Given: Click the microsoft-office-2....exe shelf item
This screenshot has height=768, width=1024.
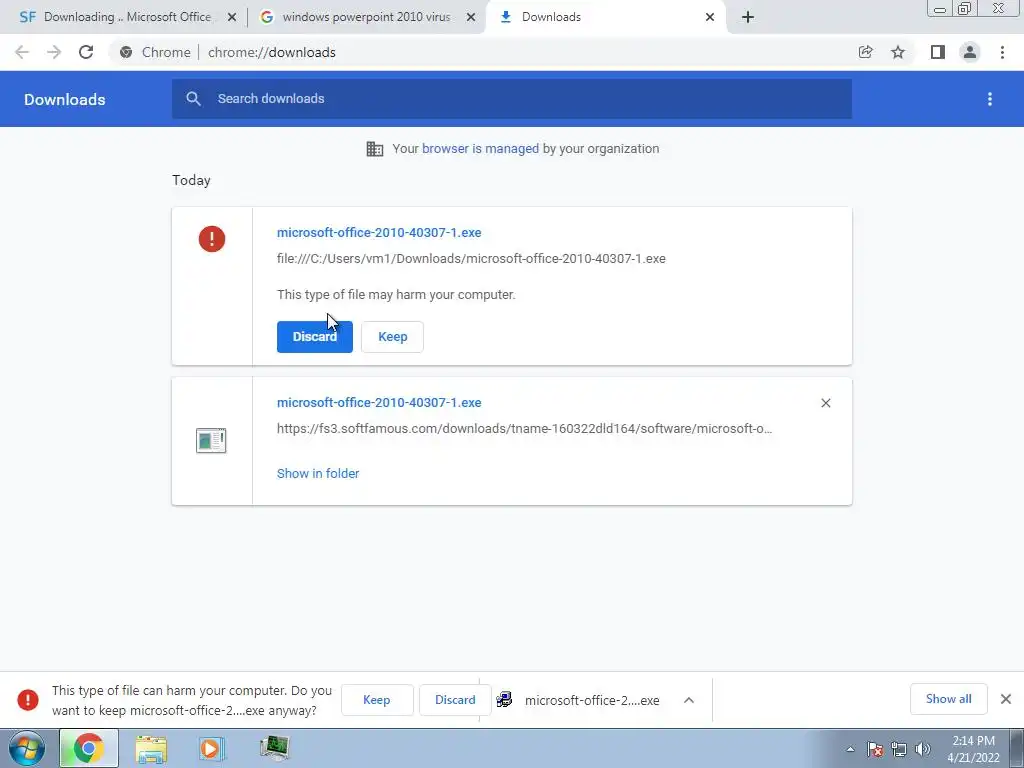Looking at the screenshot, I should pos(592,700).
